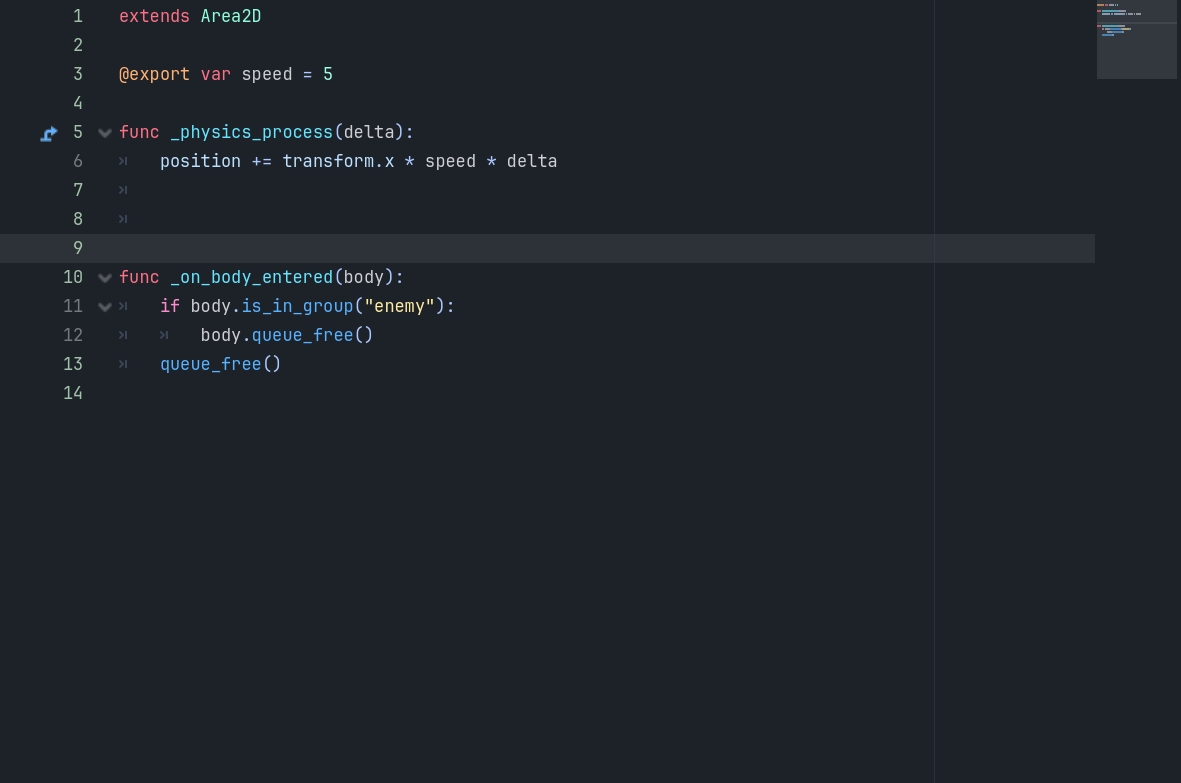Viewport: 1181px width, 783px height.
Task: Place cursor on the Area2D keyword
Action: click(x=230, y=16)
